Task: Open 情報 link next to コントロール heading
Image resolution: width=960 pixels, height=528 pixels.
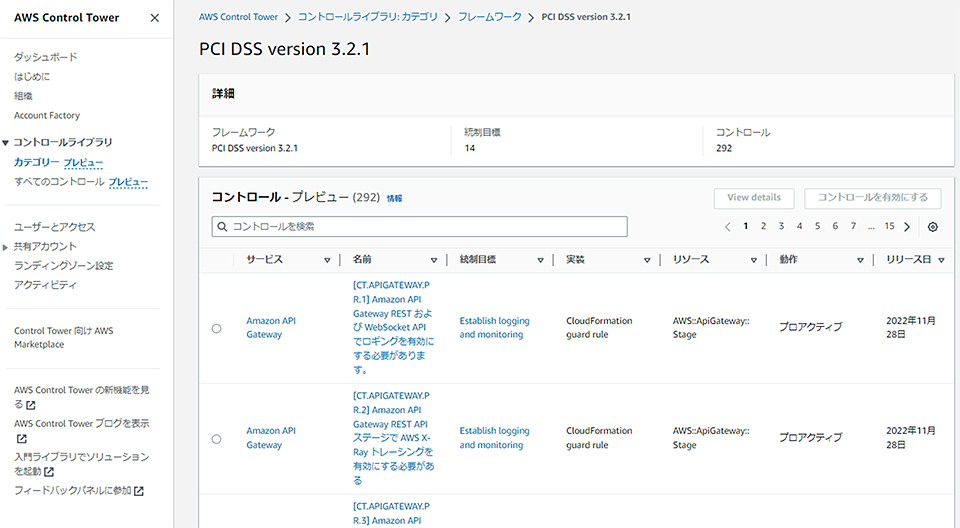Action: pos(394,198)
